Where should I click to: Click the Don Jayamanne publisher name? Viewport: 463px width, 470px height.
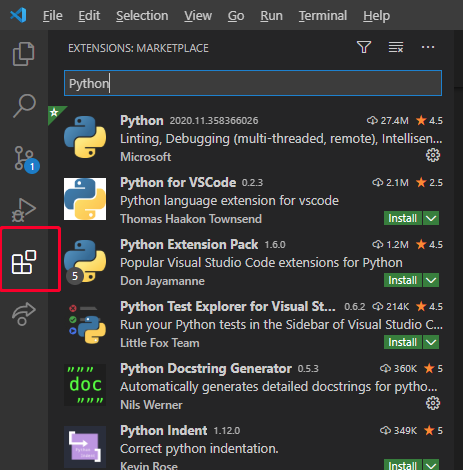click(x=162, y=281)
